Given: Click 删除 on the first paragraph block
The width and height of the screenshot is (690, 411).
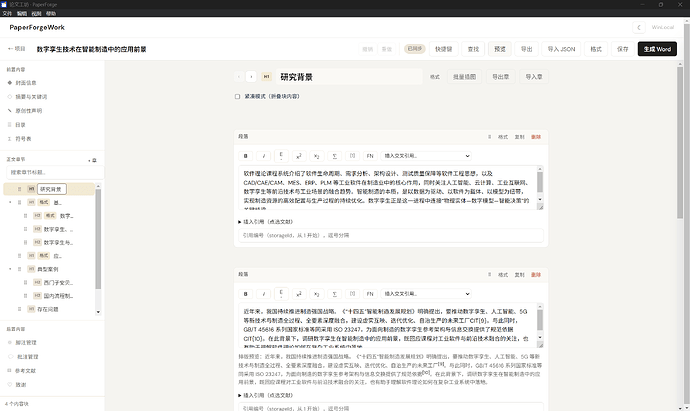Looking at the screenshot, I should pyautogui.click(x=536, y=137).
